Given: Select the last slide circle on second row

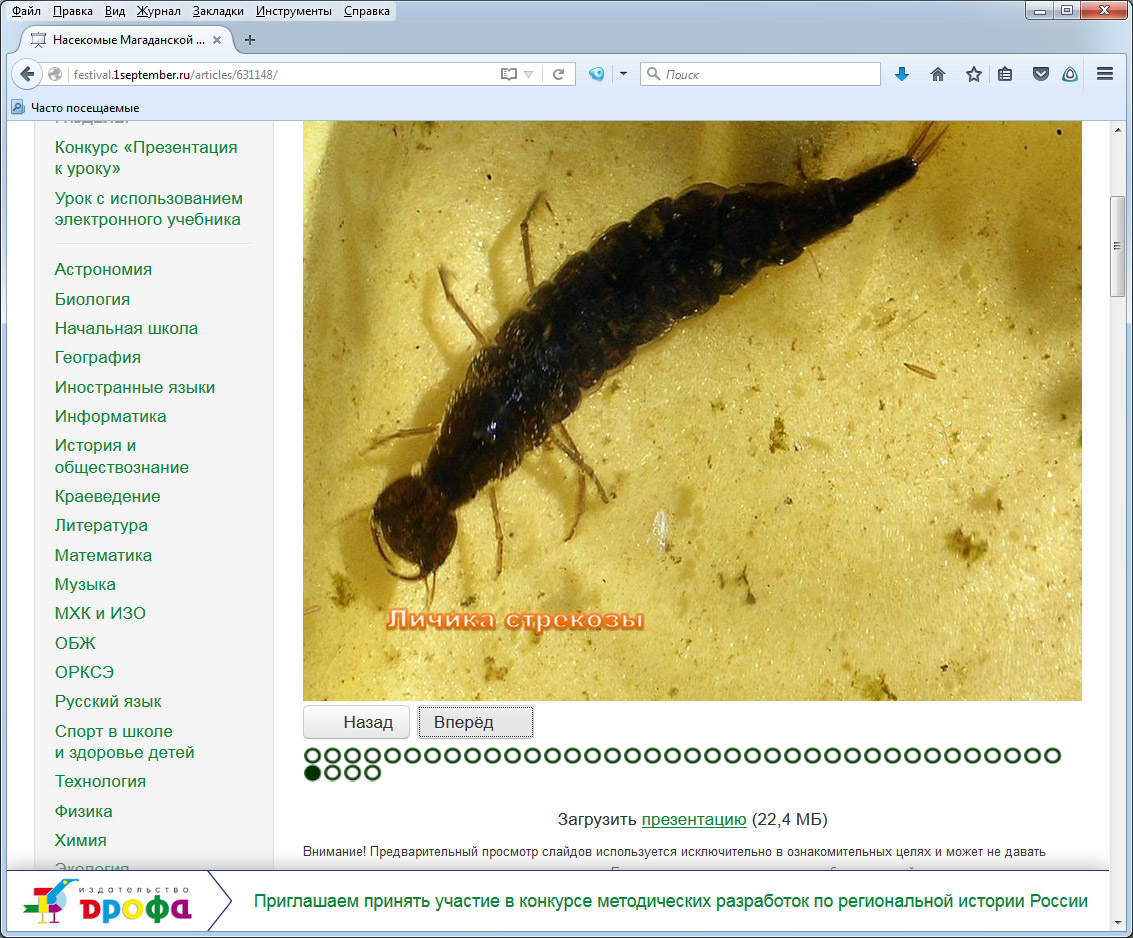Looking at the screenshot, I should point(372,772).
